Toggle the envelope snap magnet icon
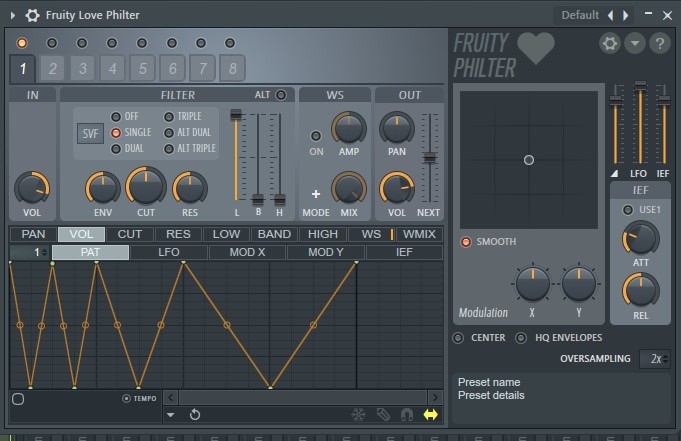681x441 pixels. coord(407,415)
